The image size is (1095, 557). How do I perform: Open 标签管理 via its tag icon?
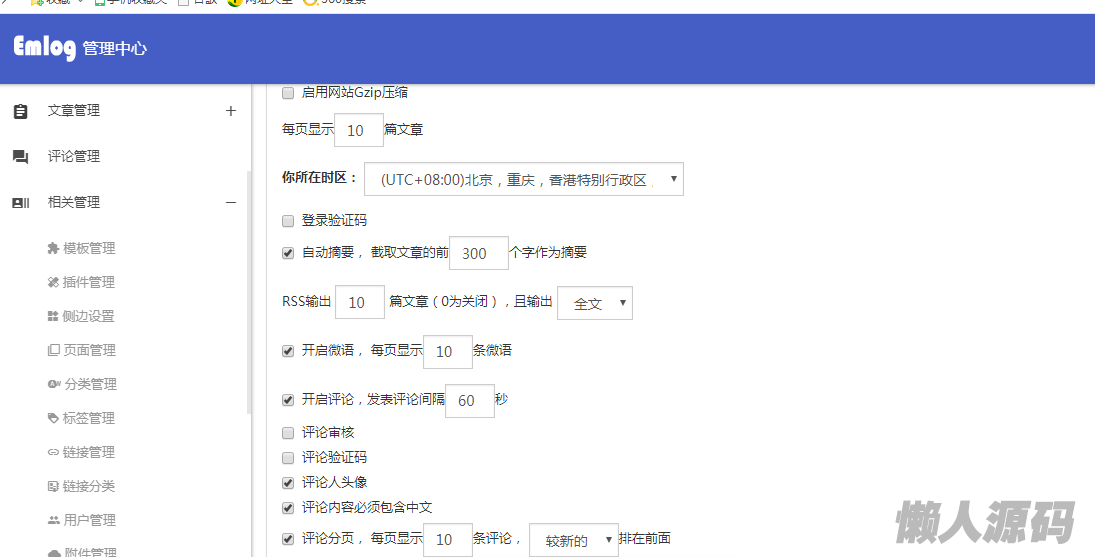pos(53,418)
